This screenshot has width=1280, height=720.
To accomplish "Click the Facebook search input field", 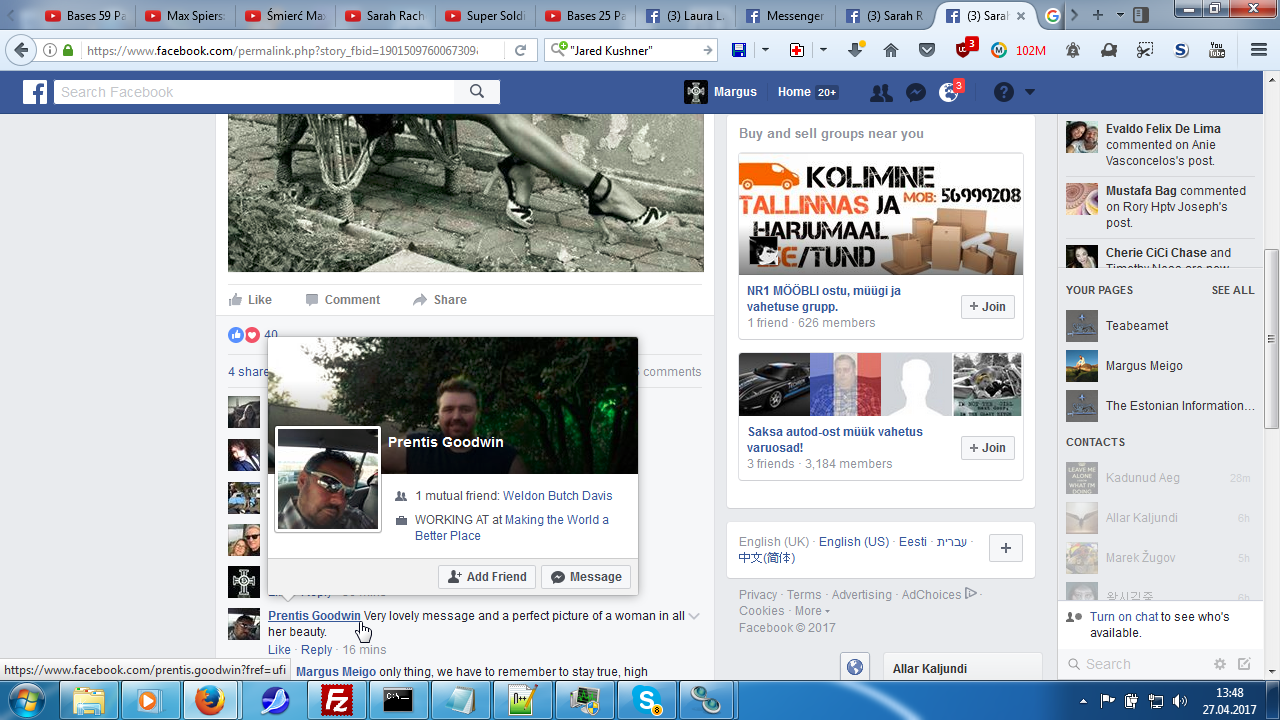I will [255, 92].
